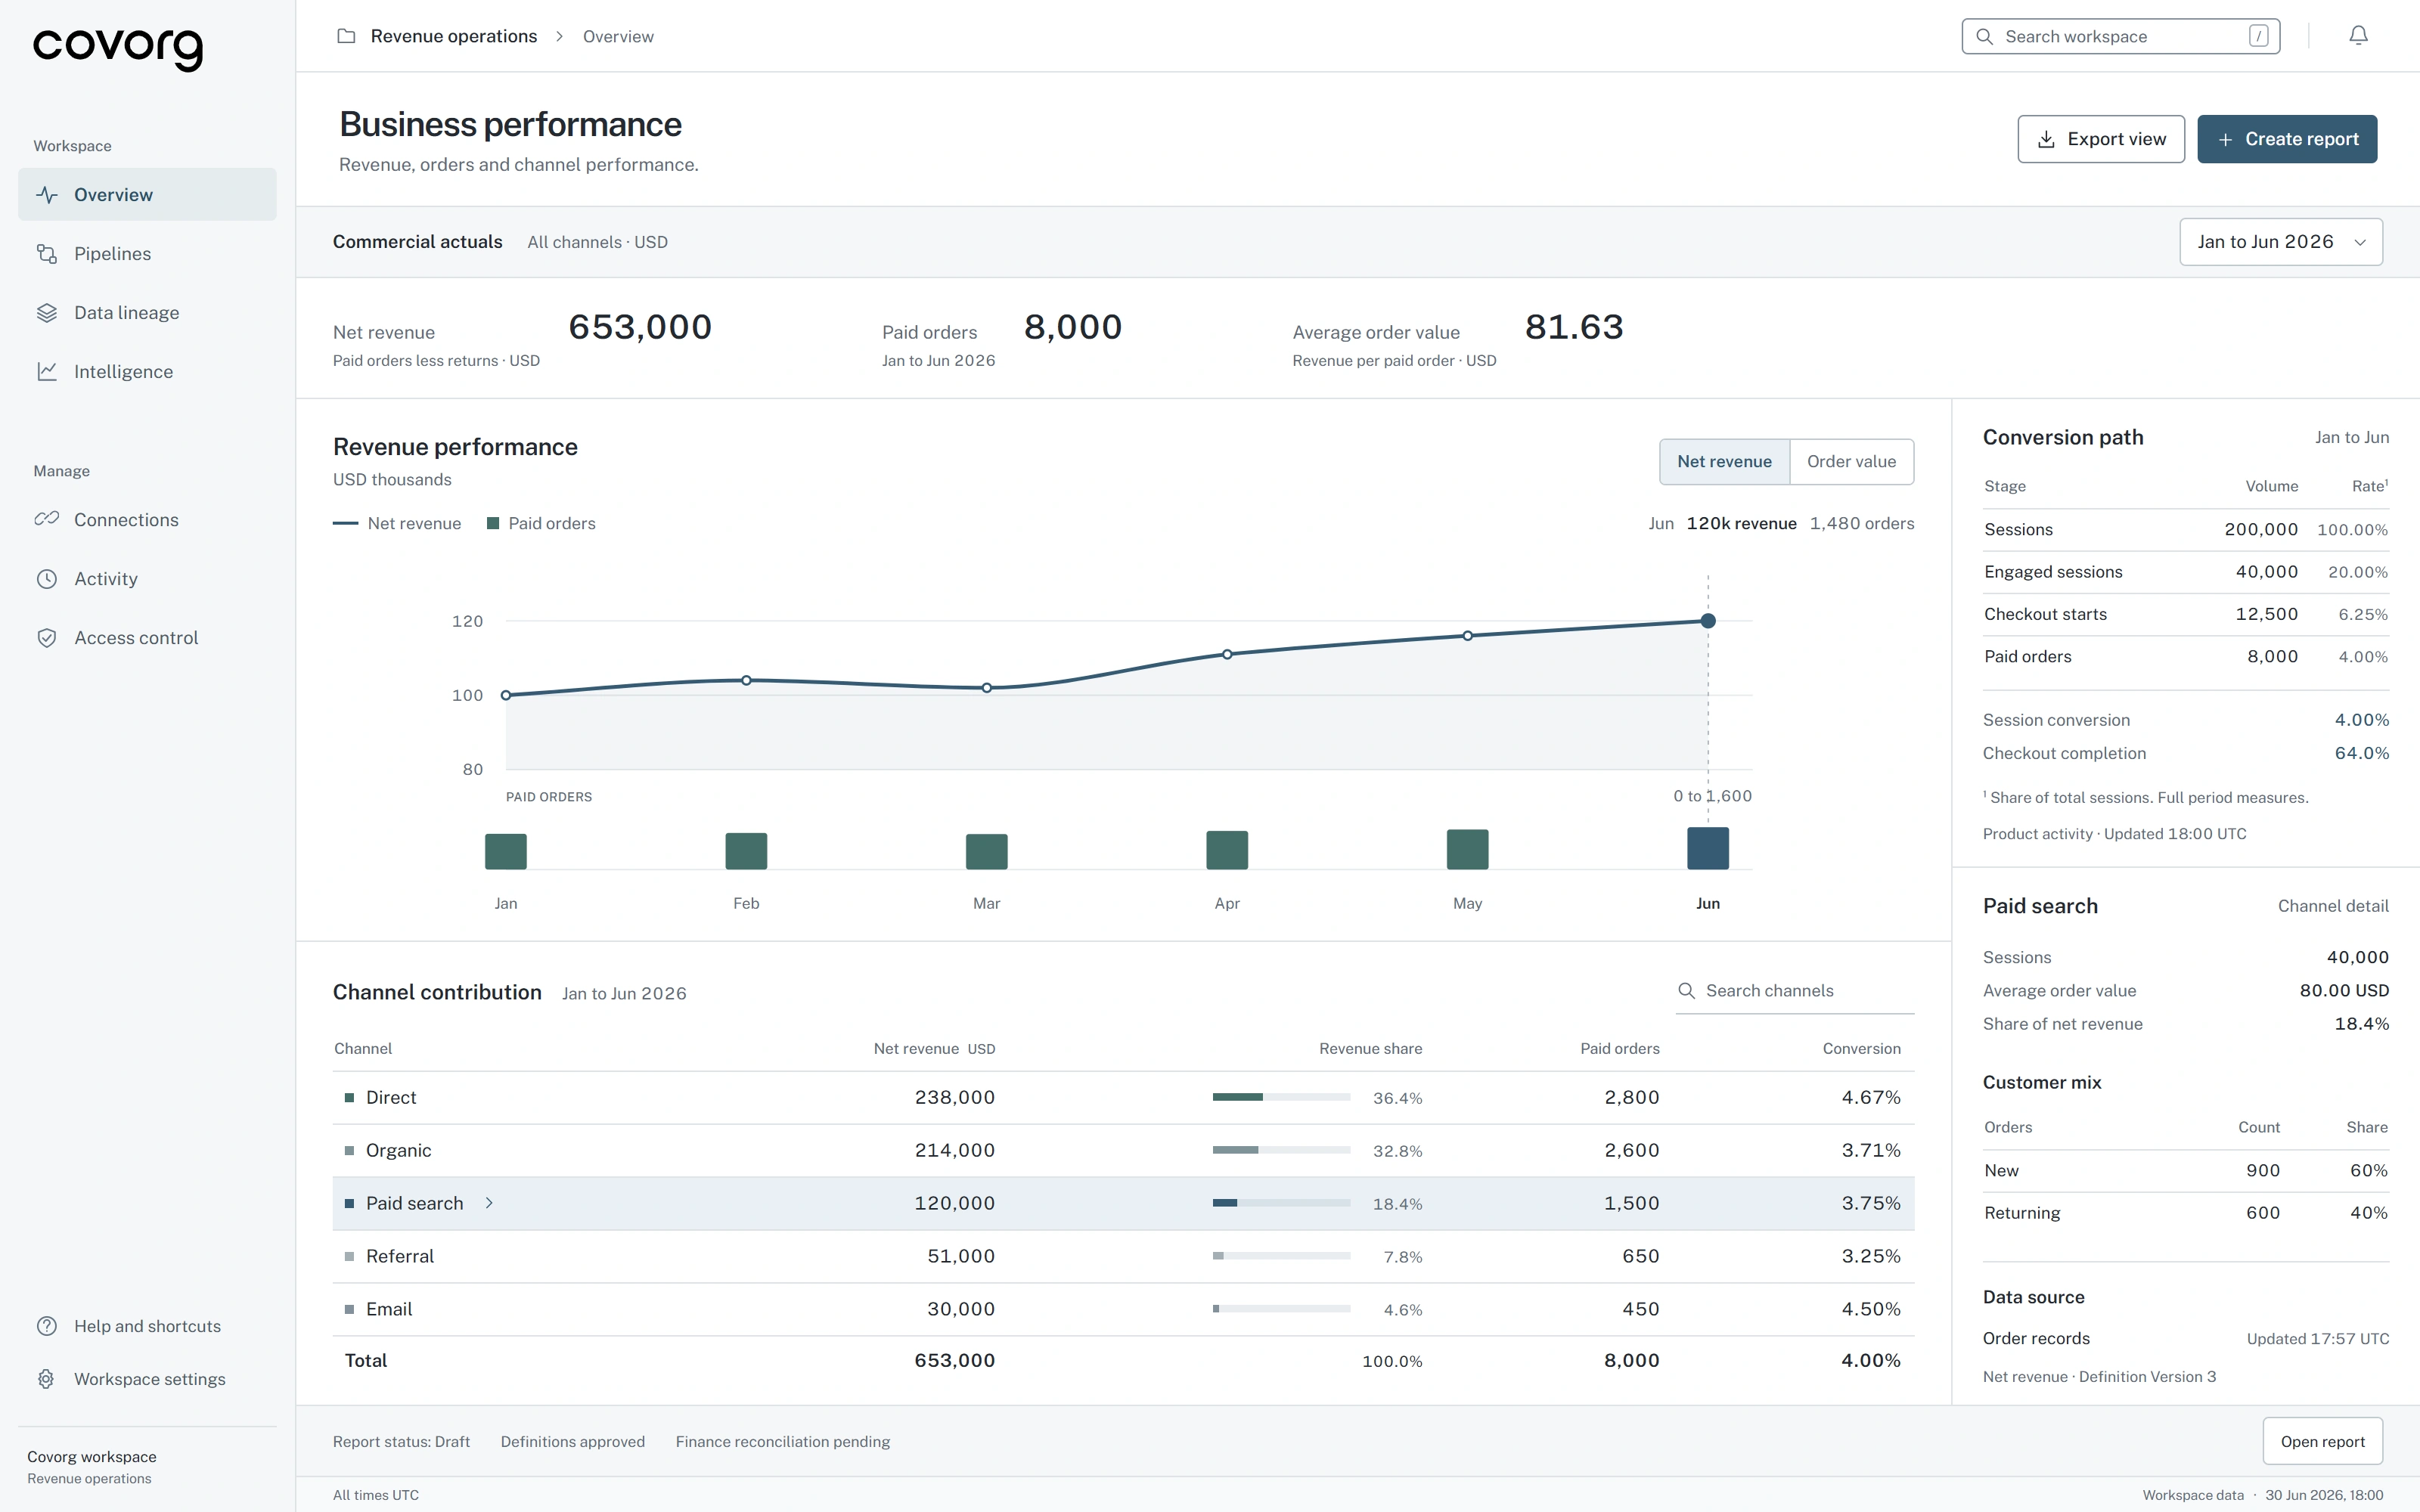The image size is (2420, 1512).
Task: Click the Help and shortcuts question icon
Action: [x=47, y=1326]
